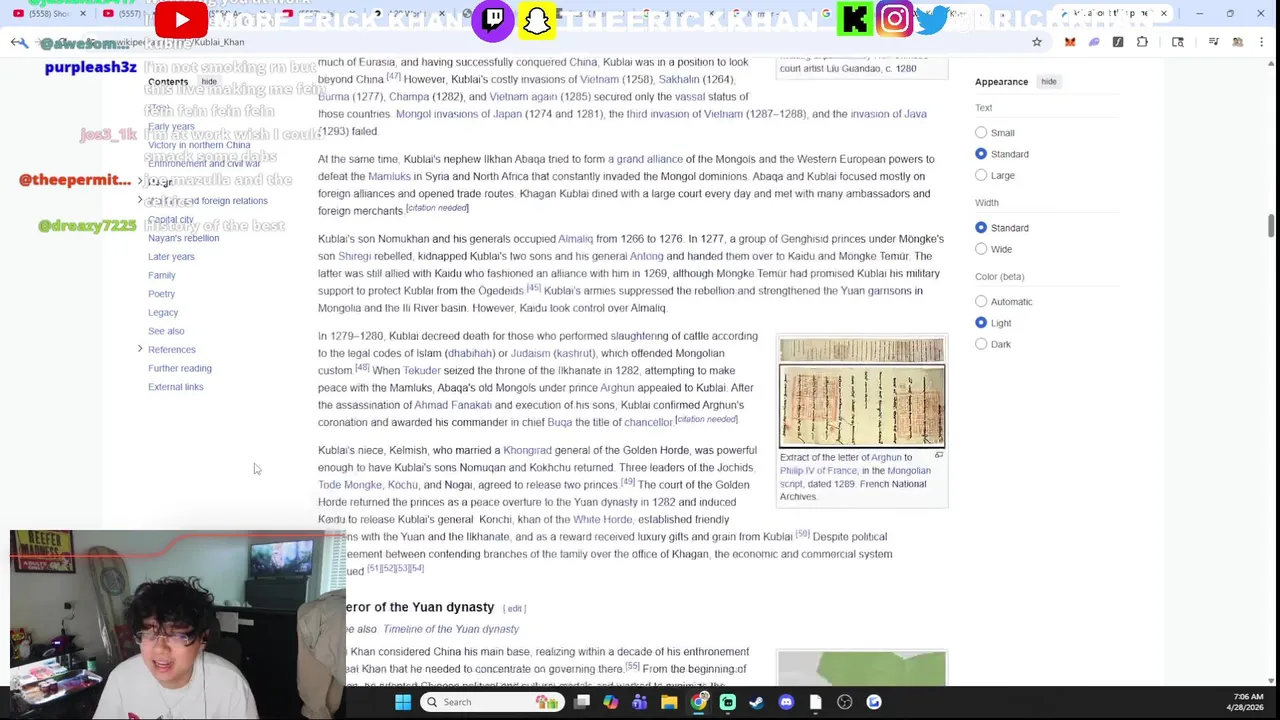Select Standard text size
This screenshot has height=720, width=1280.
point(981,154)
